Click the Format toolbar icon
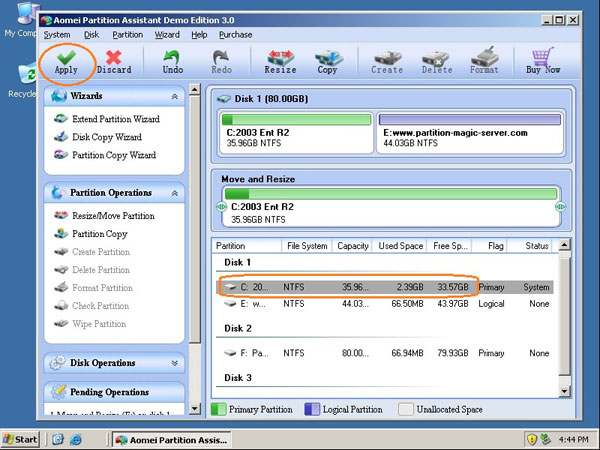Image resolution: width=600 pixels, height=450 pixels. coord(485,56)
